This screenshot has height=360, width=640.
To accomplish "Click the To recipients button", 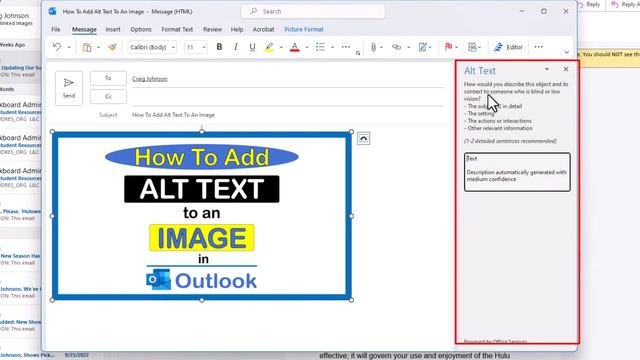I will pyautogui.click(x=108, y=78).
